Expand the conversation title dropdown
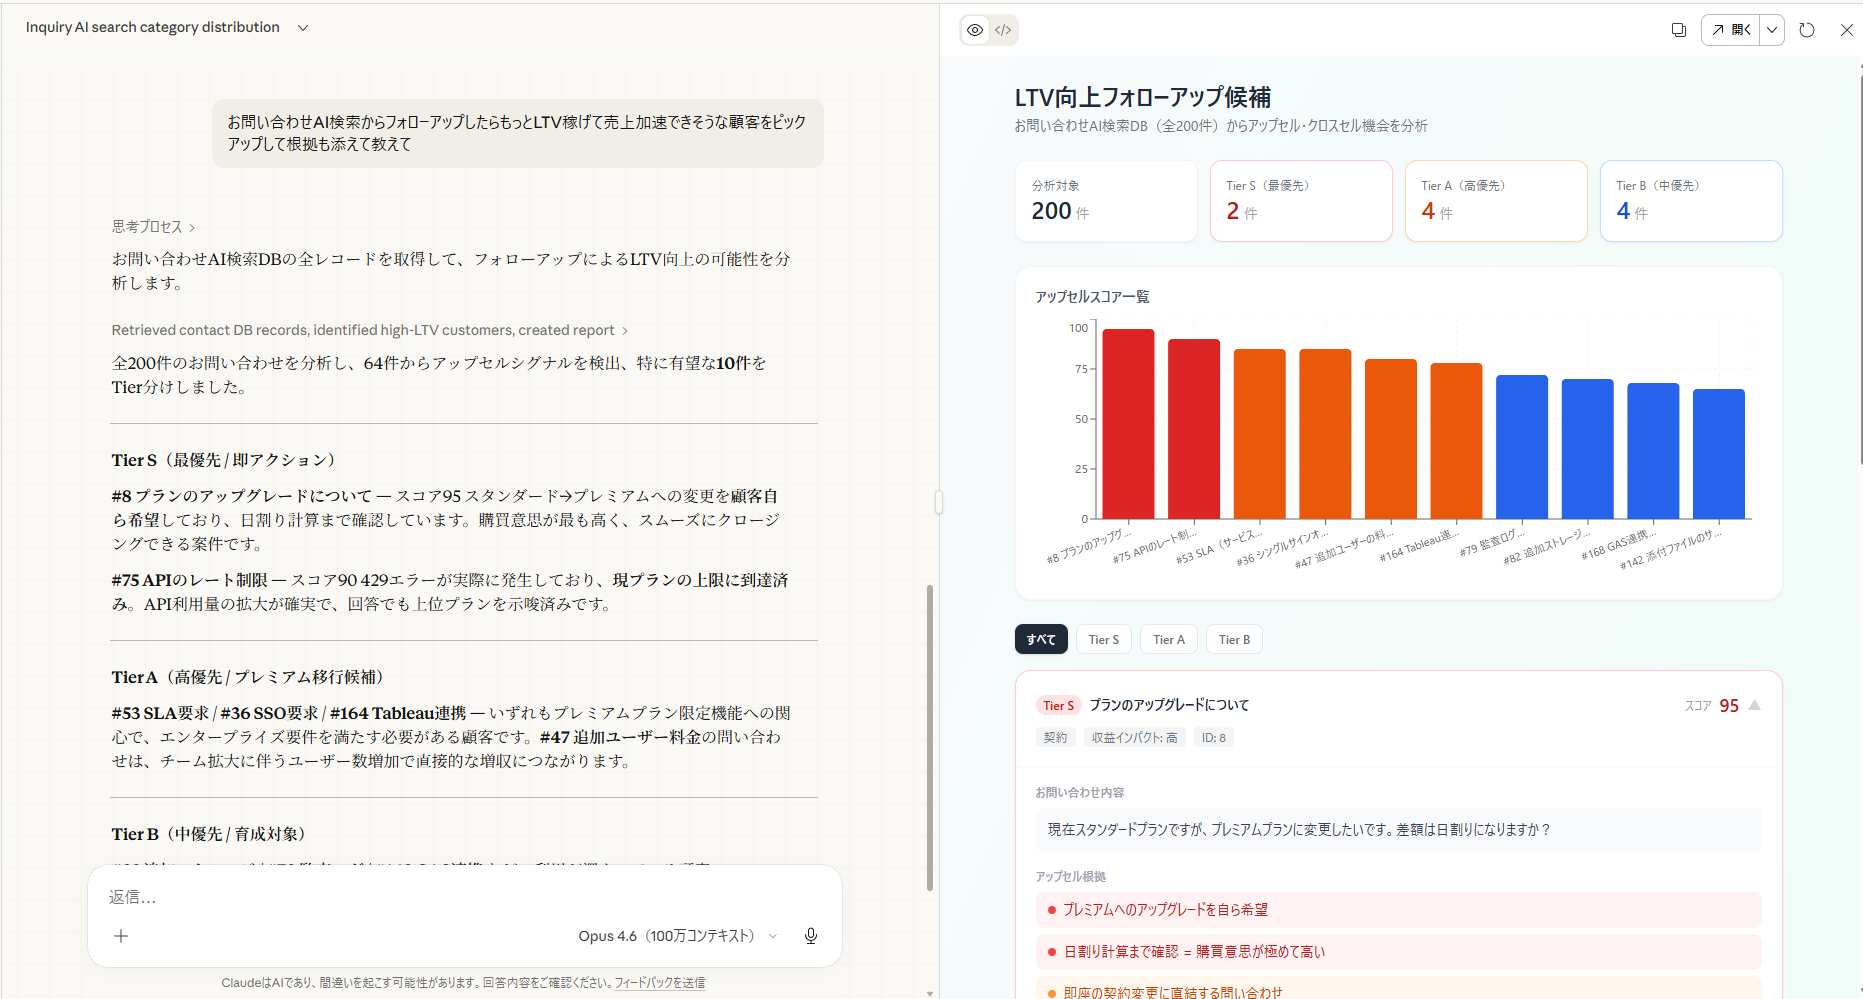 [303, 28]
